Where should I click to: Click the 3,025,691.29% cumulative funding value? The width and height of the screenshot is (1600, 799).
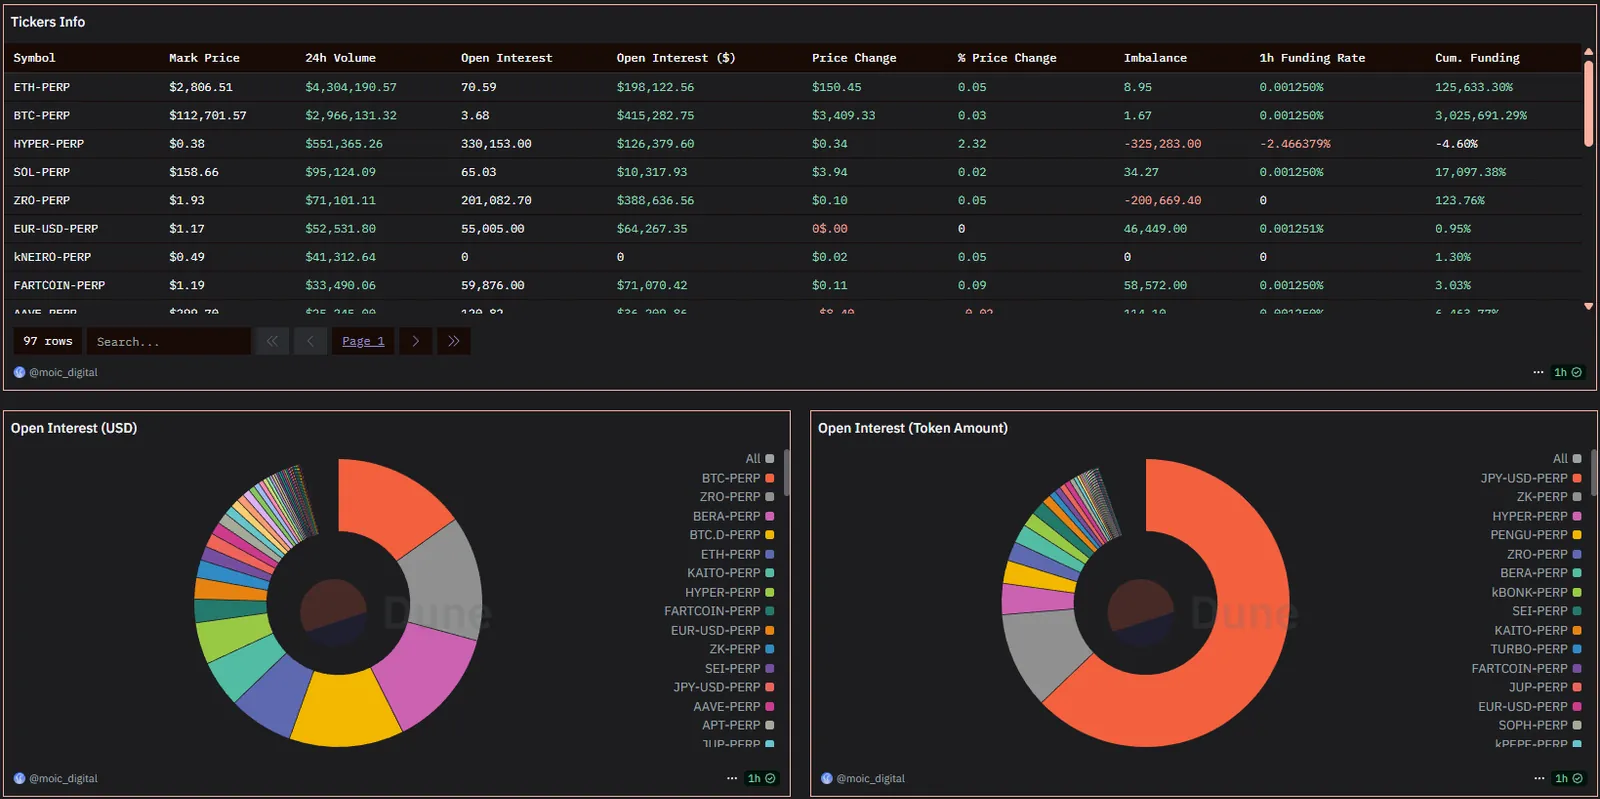[x=1481, y=115]
